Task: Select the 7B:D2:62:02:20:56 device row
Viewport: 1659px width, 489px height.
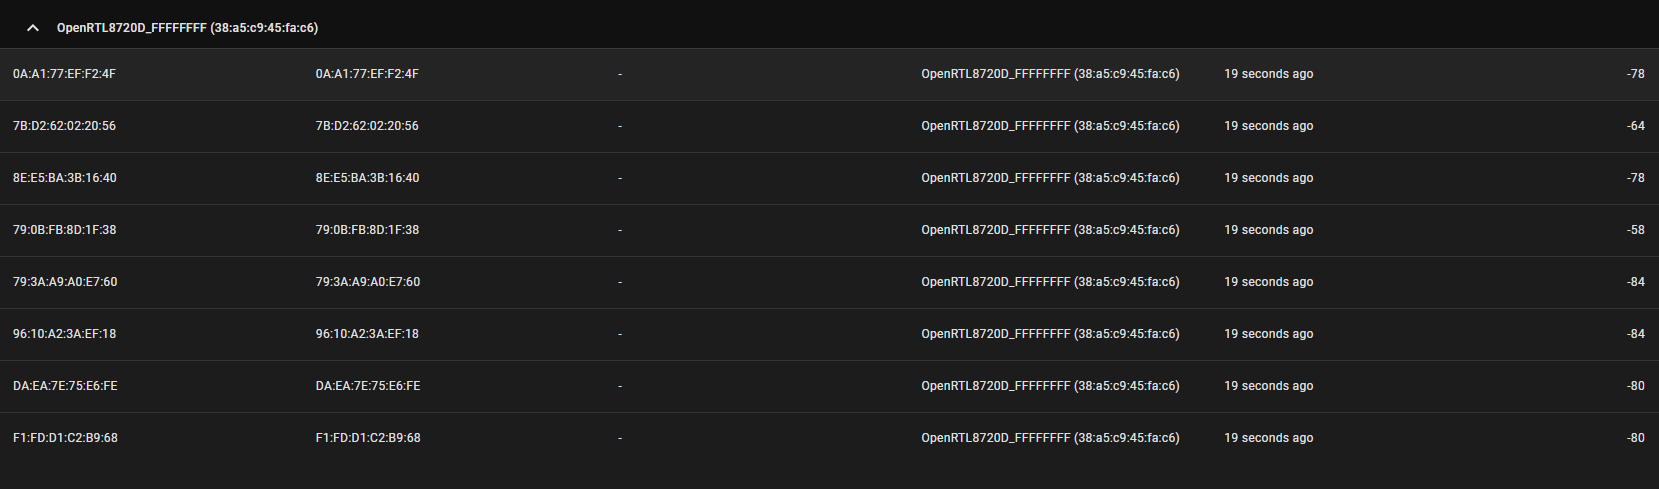Action: click(64, 126)
